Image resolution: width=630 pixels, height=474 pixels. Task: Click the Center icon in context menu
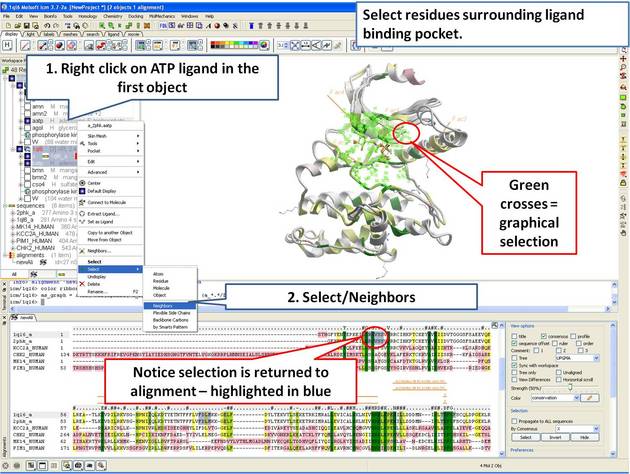pyautogui.click(x=82, y=183)
